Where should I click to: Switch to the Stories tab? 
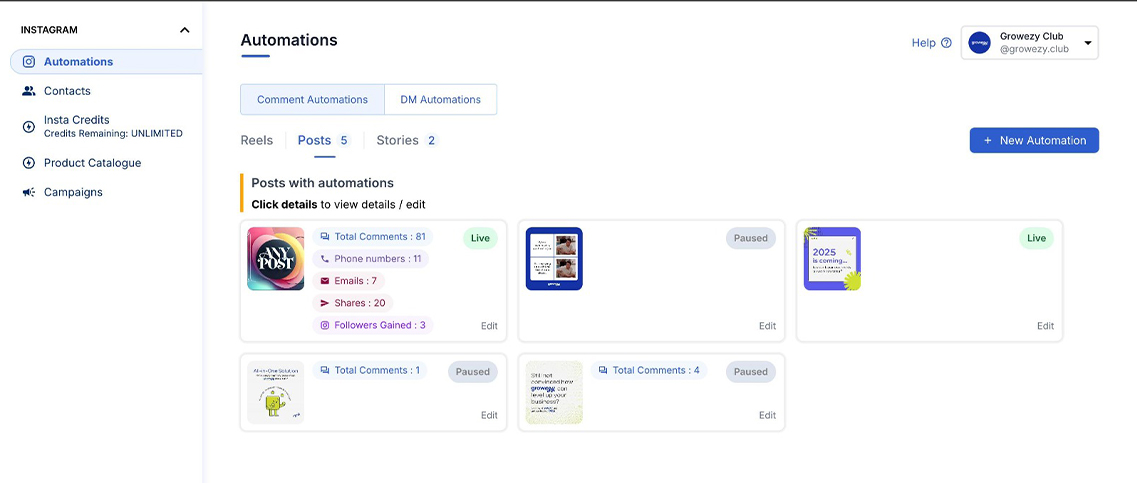[397, 141]
